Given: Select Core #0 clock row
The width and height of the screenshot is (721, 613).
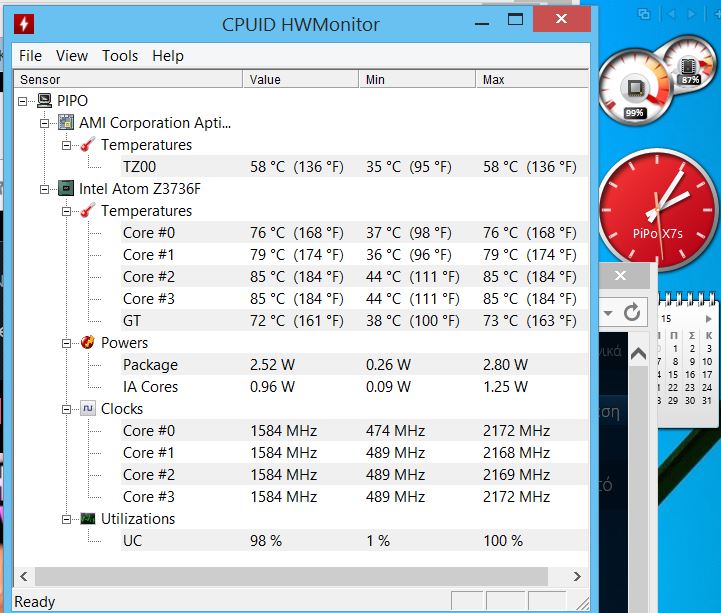Looking at the screenshot, I should coord(354,430).
